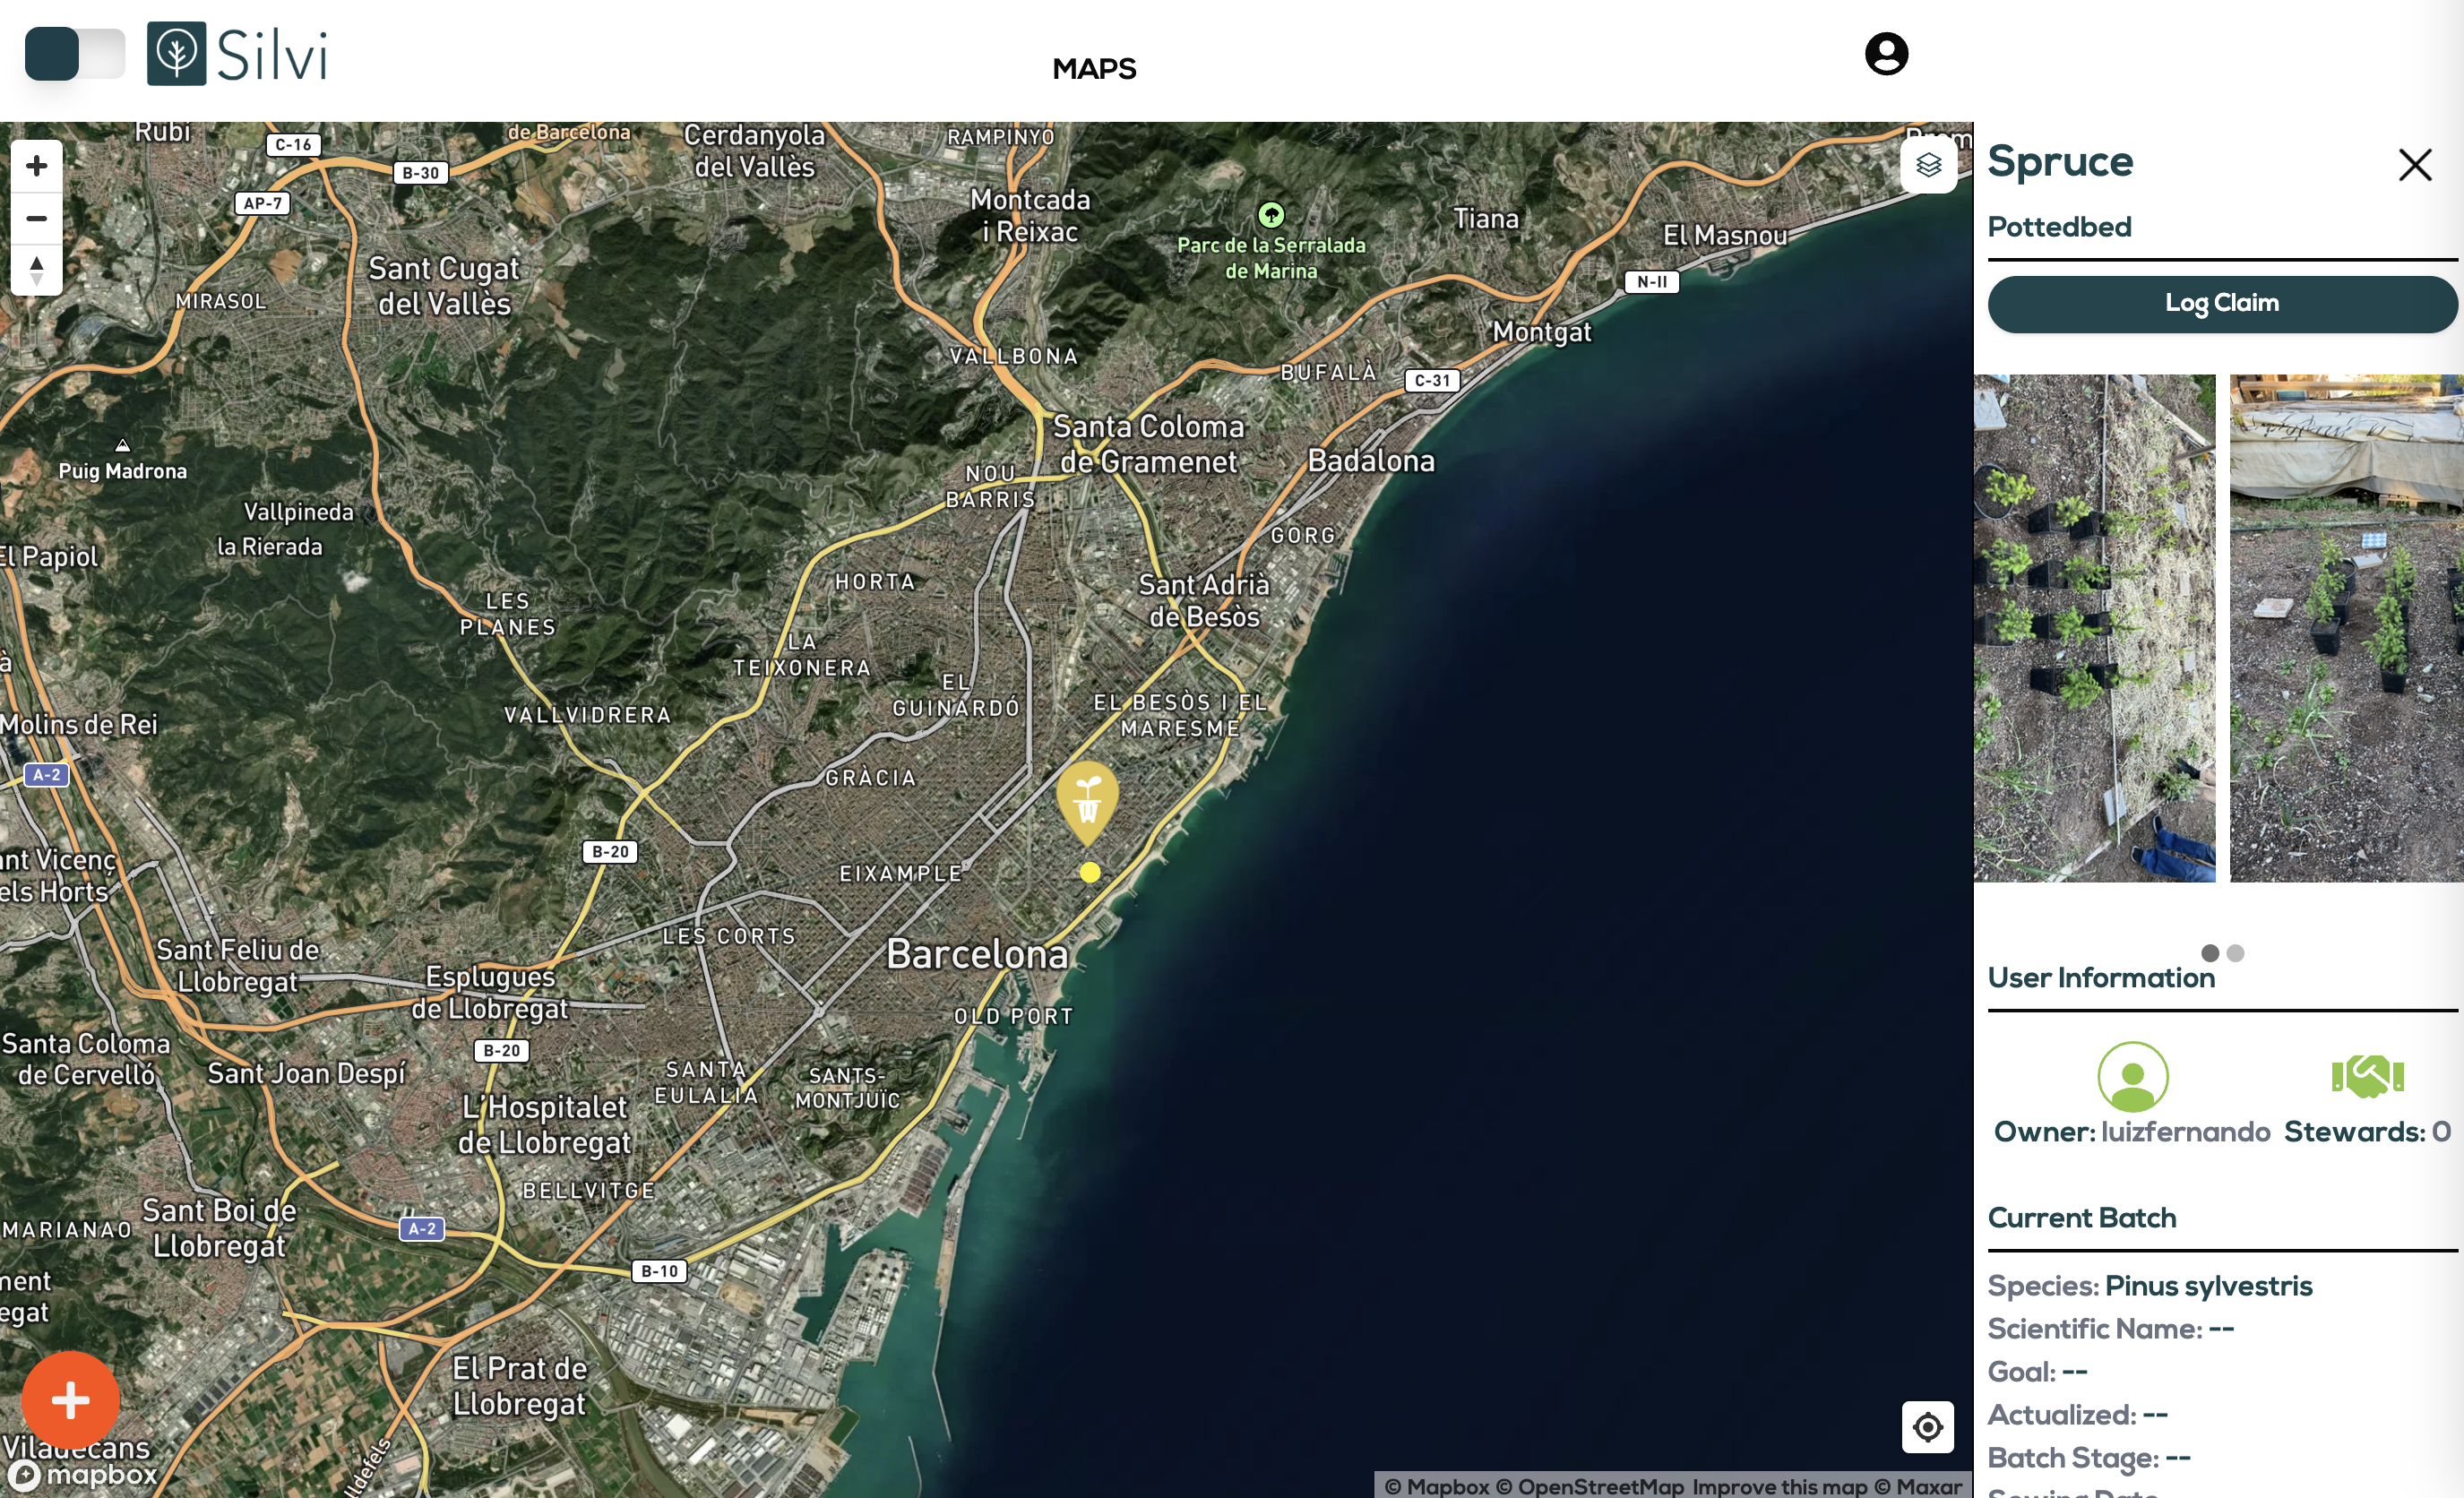This screenshot has width=2464, height=1498.
Task: Open the map layers selector
Action: 1928,165
